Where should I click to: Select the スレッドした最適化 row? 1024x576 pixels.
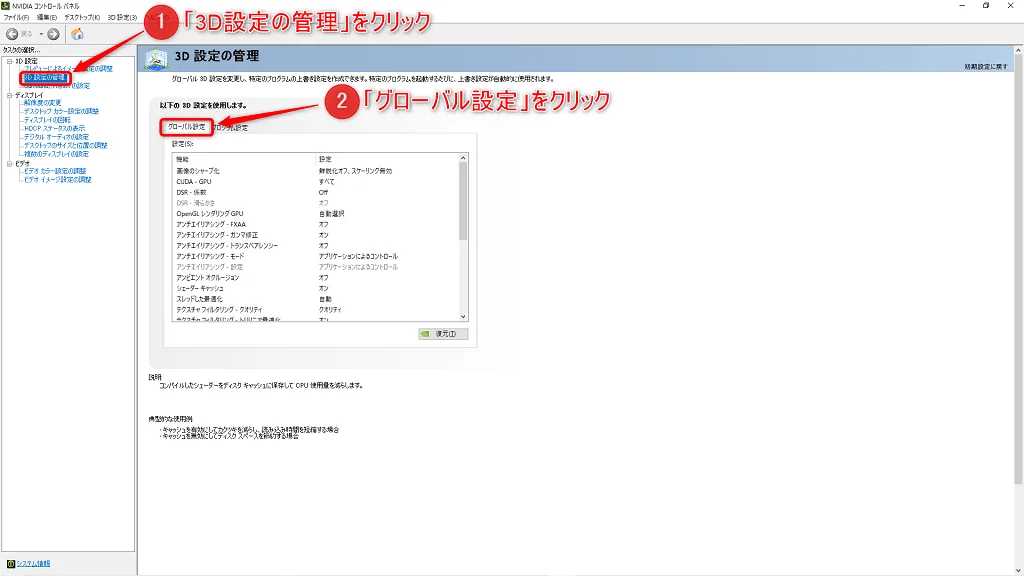click(x=316, y=299)
